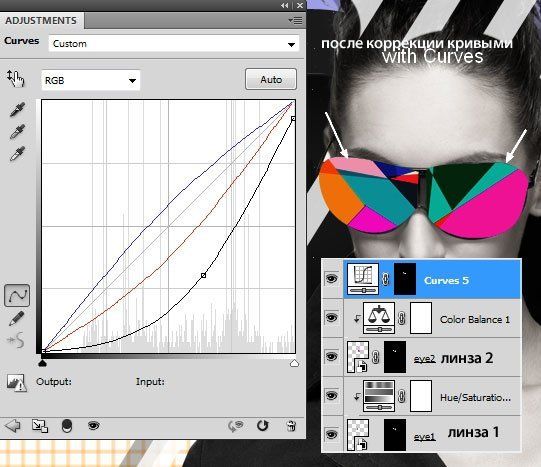The height and width of the screenshot is (467, 541).
Task: Hide the Hue/Saturation layer
Action: pyautogui.click(x=332, y=396)
